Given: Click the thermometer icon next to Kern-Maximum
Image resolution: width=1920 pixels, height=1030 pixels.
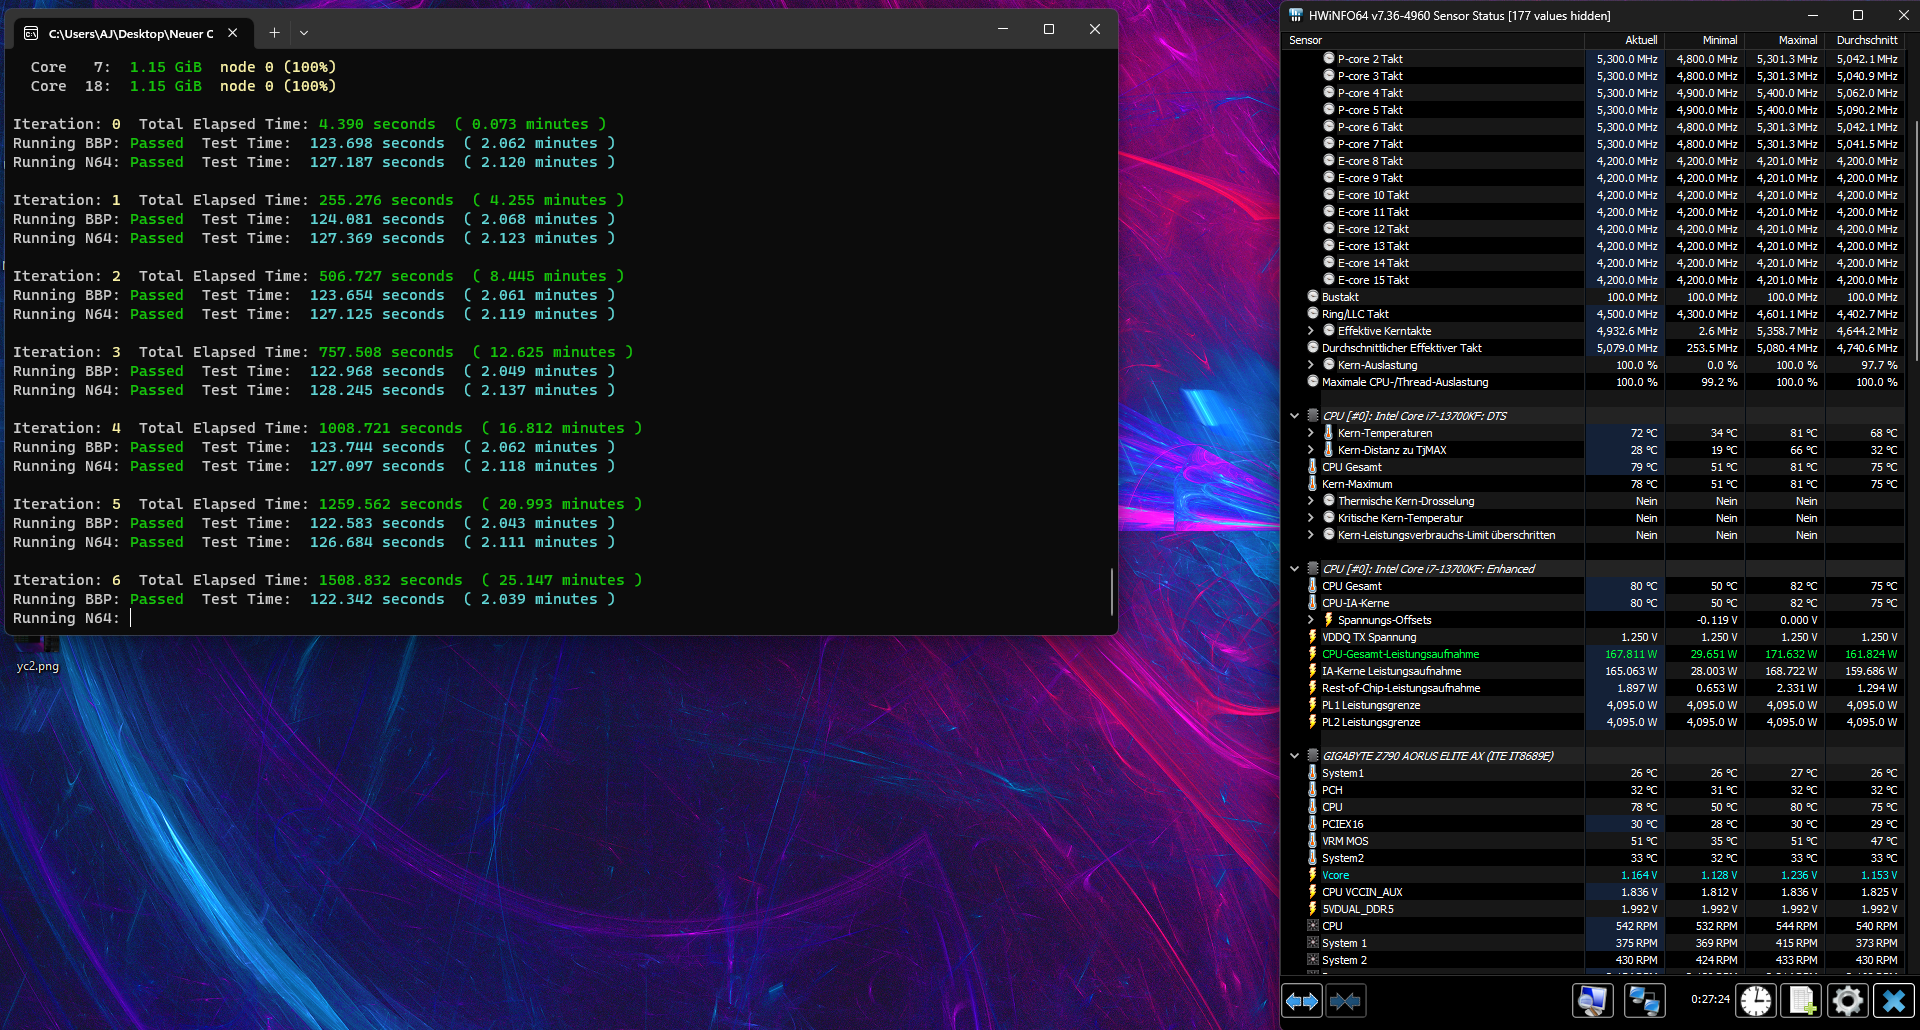Looking at the screenshot, I should (x=1312, y=483).
